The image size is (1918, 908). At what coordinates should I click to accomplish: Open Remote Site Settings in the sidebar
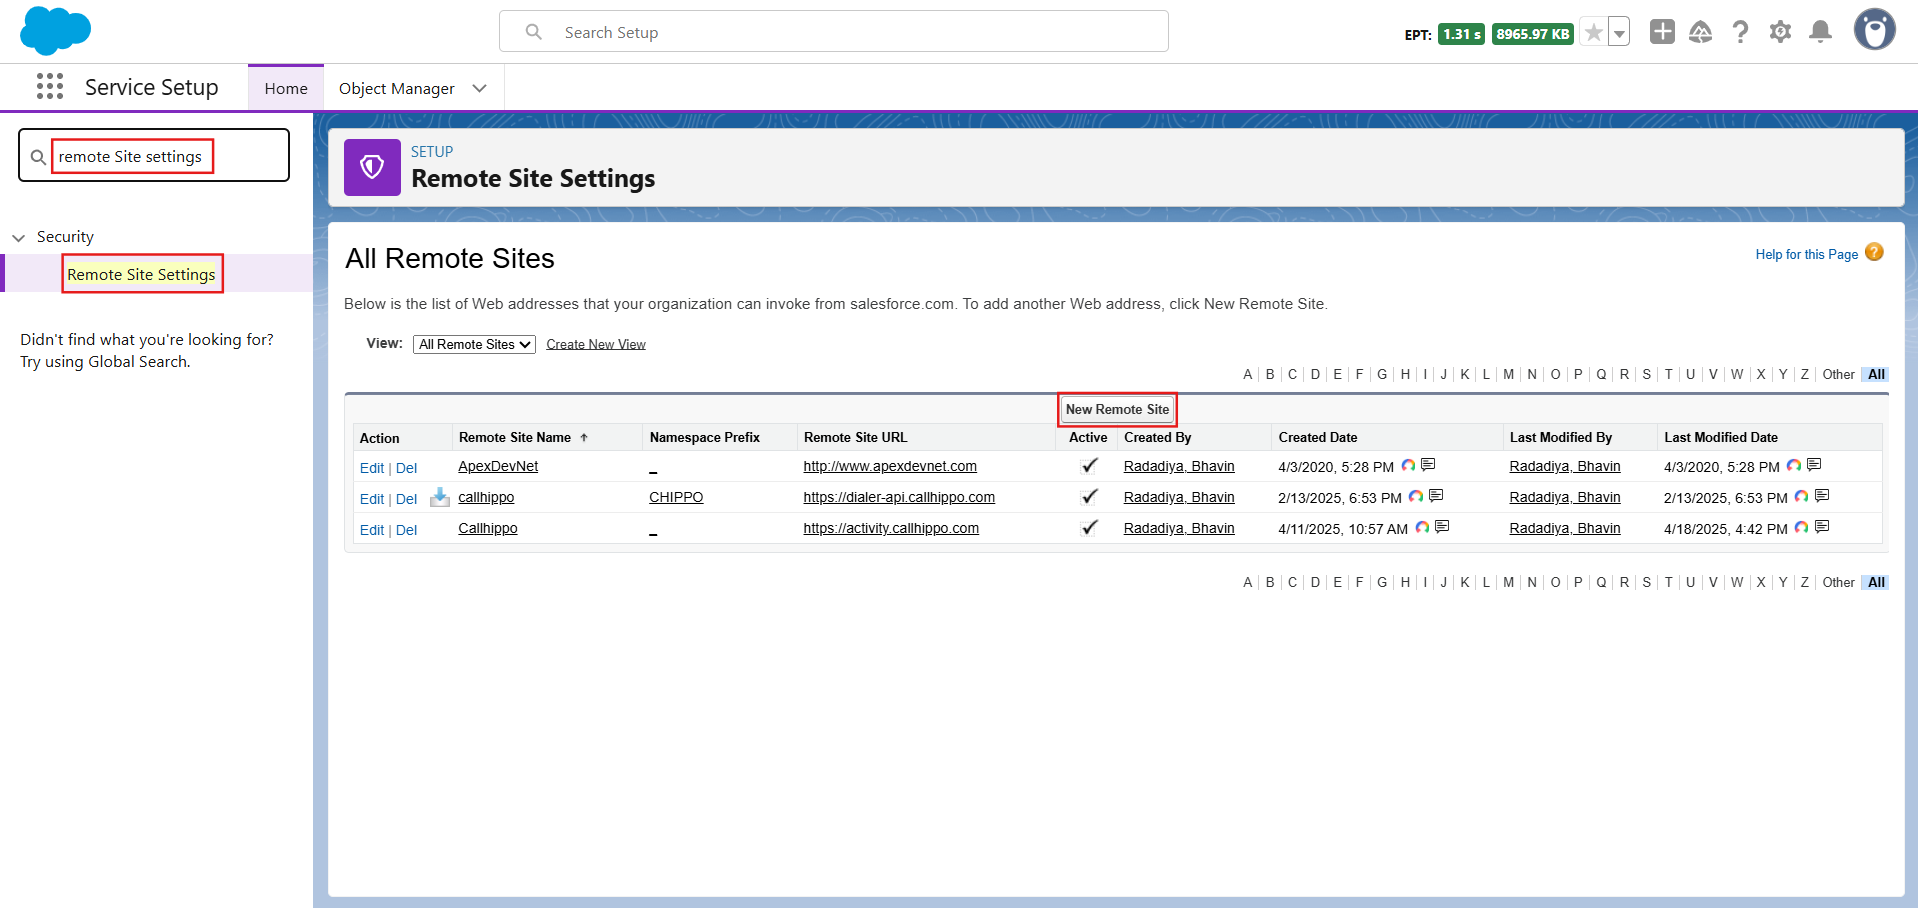(141, 274)
